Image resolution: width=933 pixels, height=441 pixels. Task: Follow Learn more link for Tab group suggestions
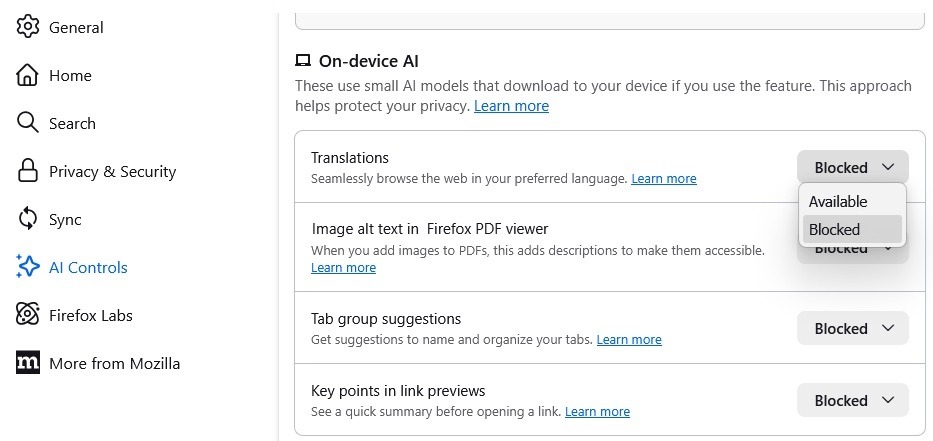(x=629, y=340)
